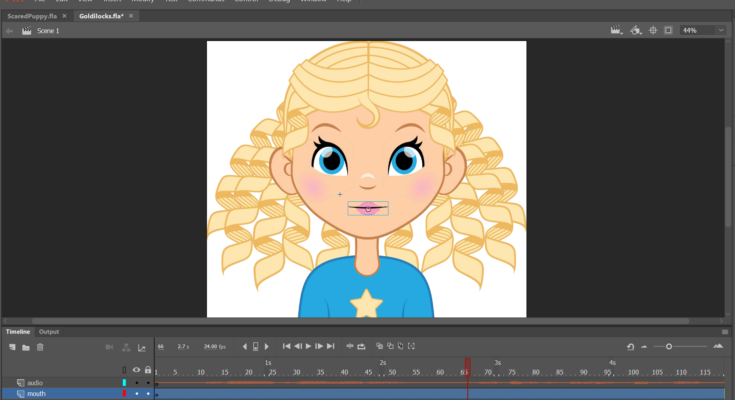Hide the audio layer
This screenshot has width=735, height=400.
(136, 383)
